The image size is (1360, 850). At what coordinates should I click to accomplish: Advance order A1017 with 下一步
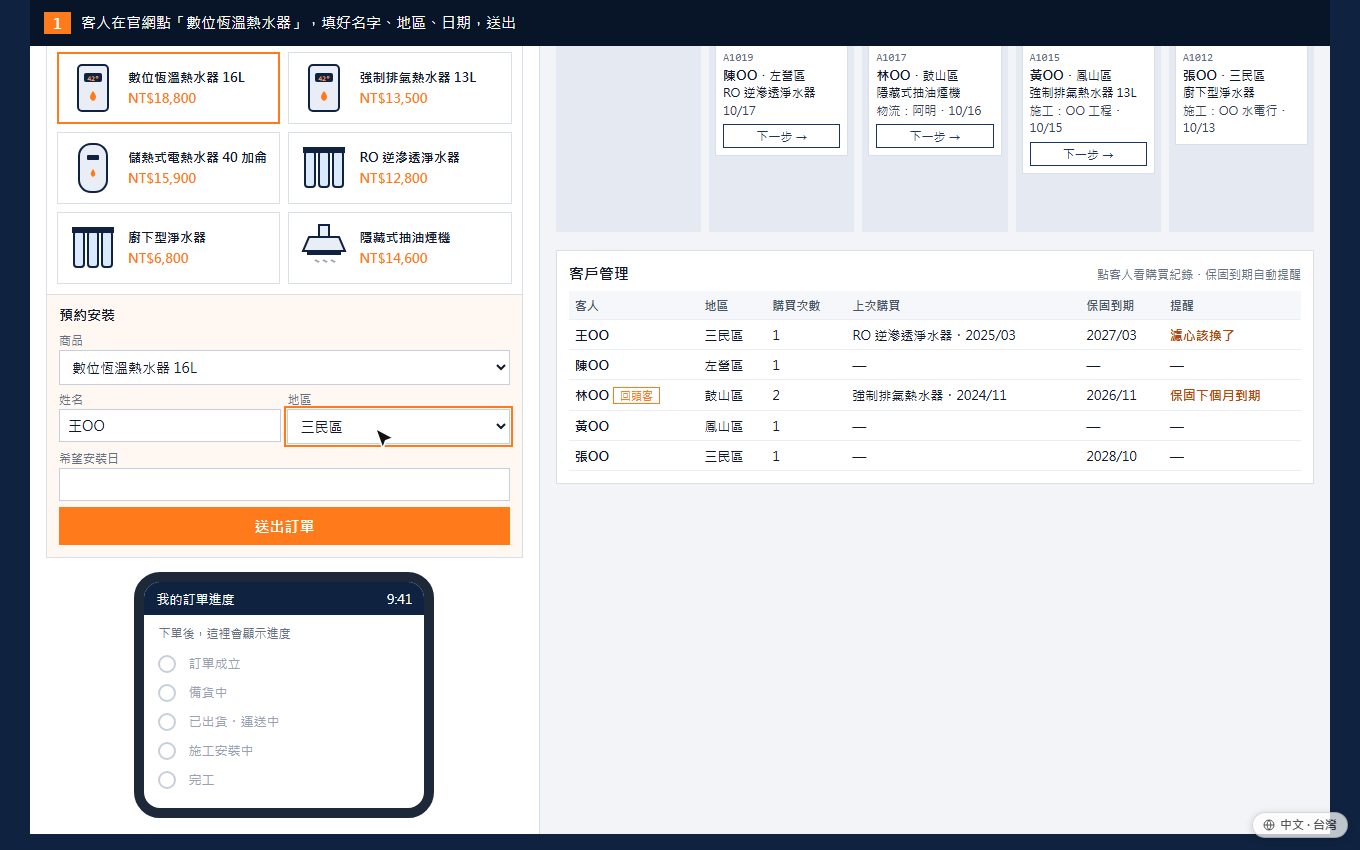point(935,136)
